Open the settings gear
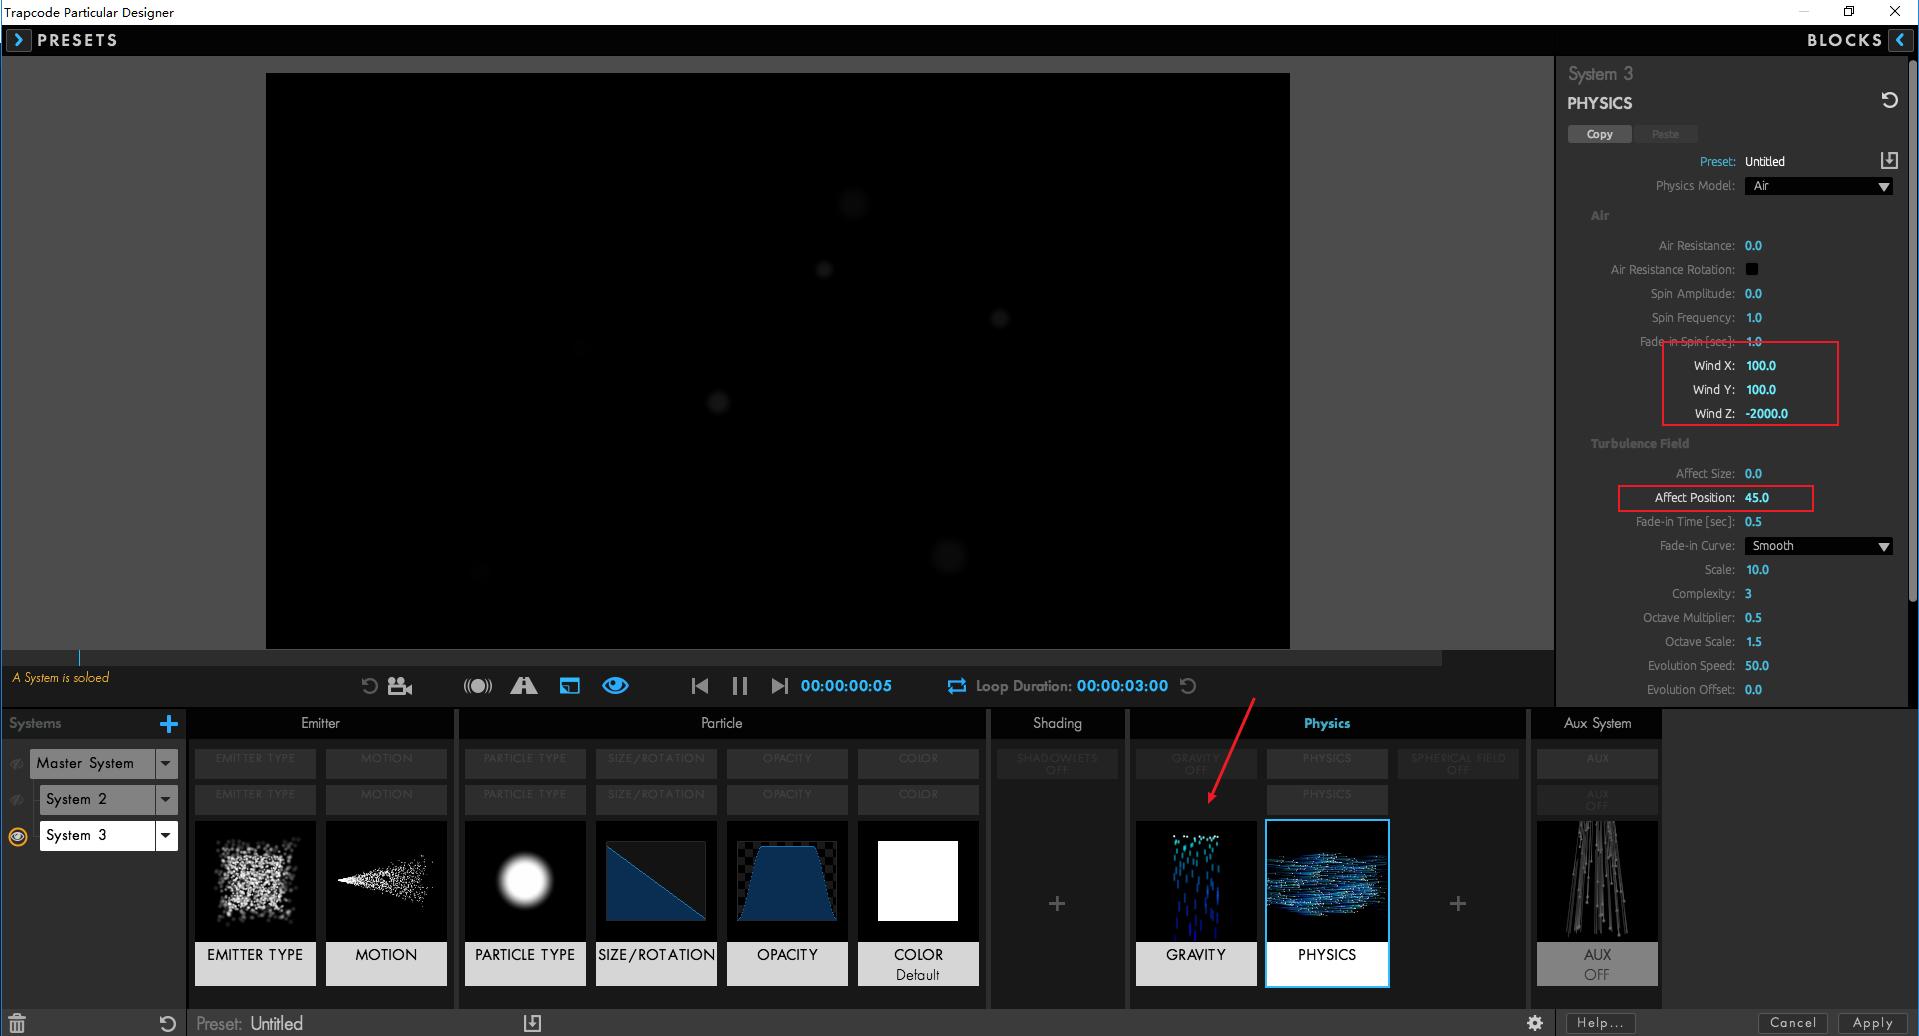This screenshot has height=1036, width=1919. coord(1535,1023)
